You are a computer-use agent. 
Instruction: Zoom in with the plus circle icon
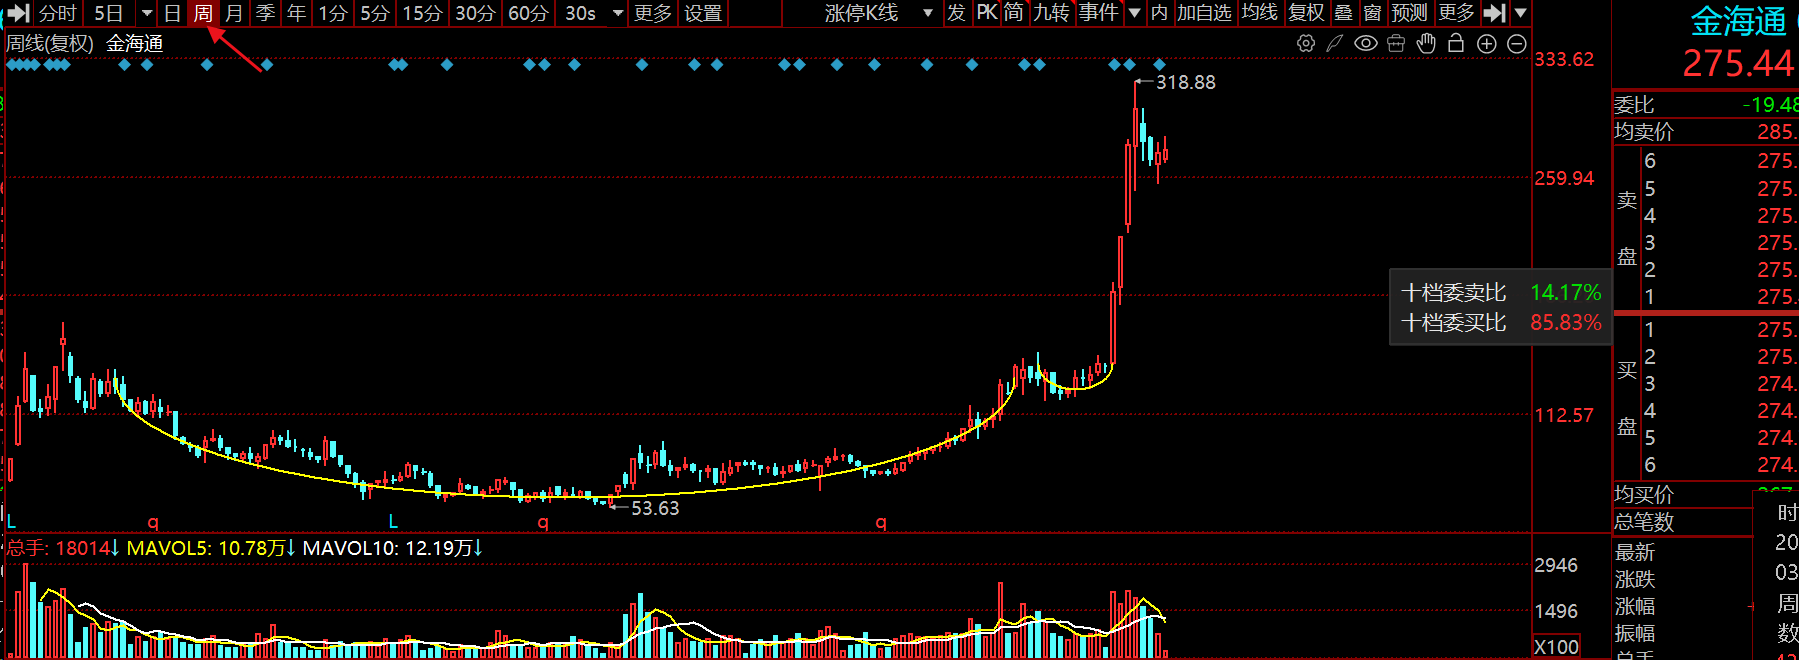pos(1487,43)
